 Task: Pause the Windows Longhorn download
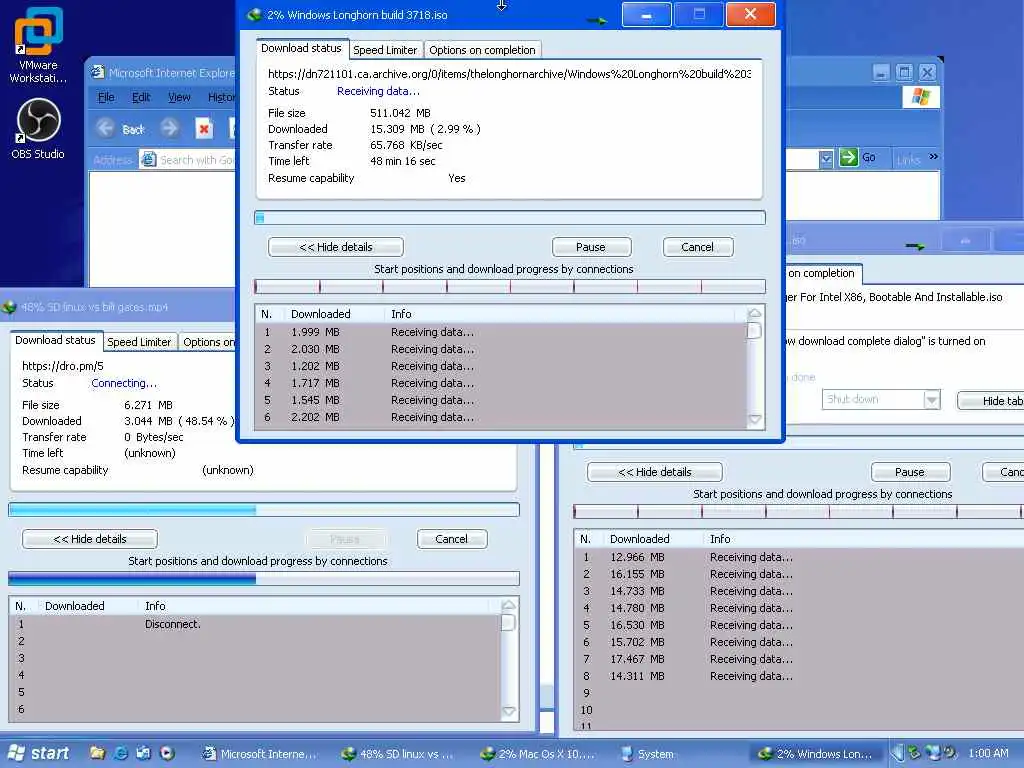click(x=591, y=247)
